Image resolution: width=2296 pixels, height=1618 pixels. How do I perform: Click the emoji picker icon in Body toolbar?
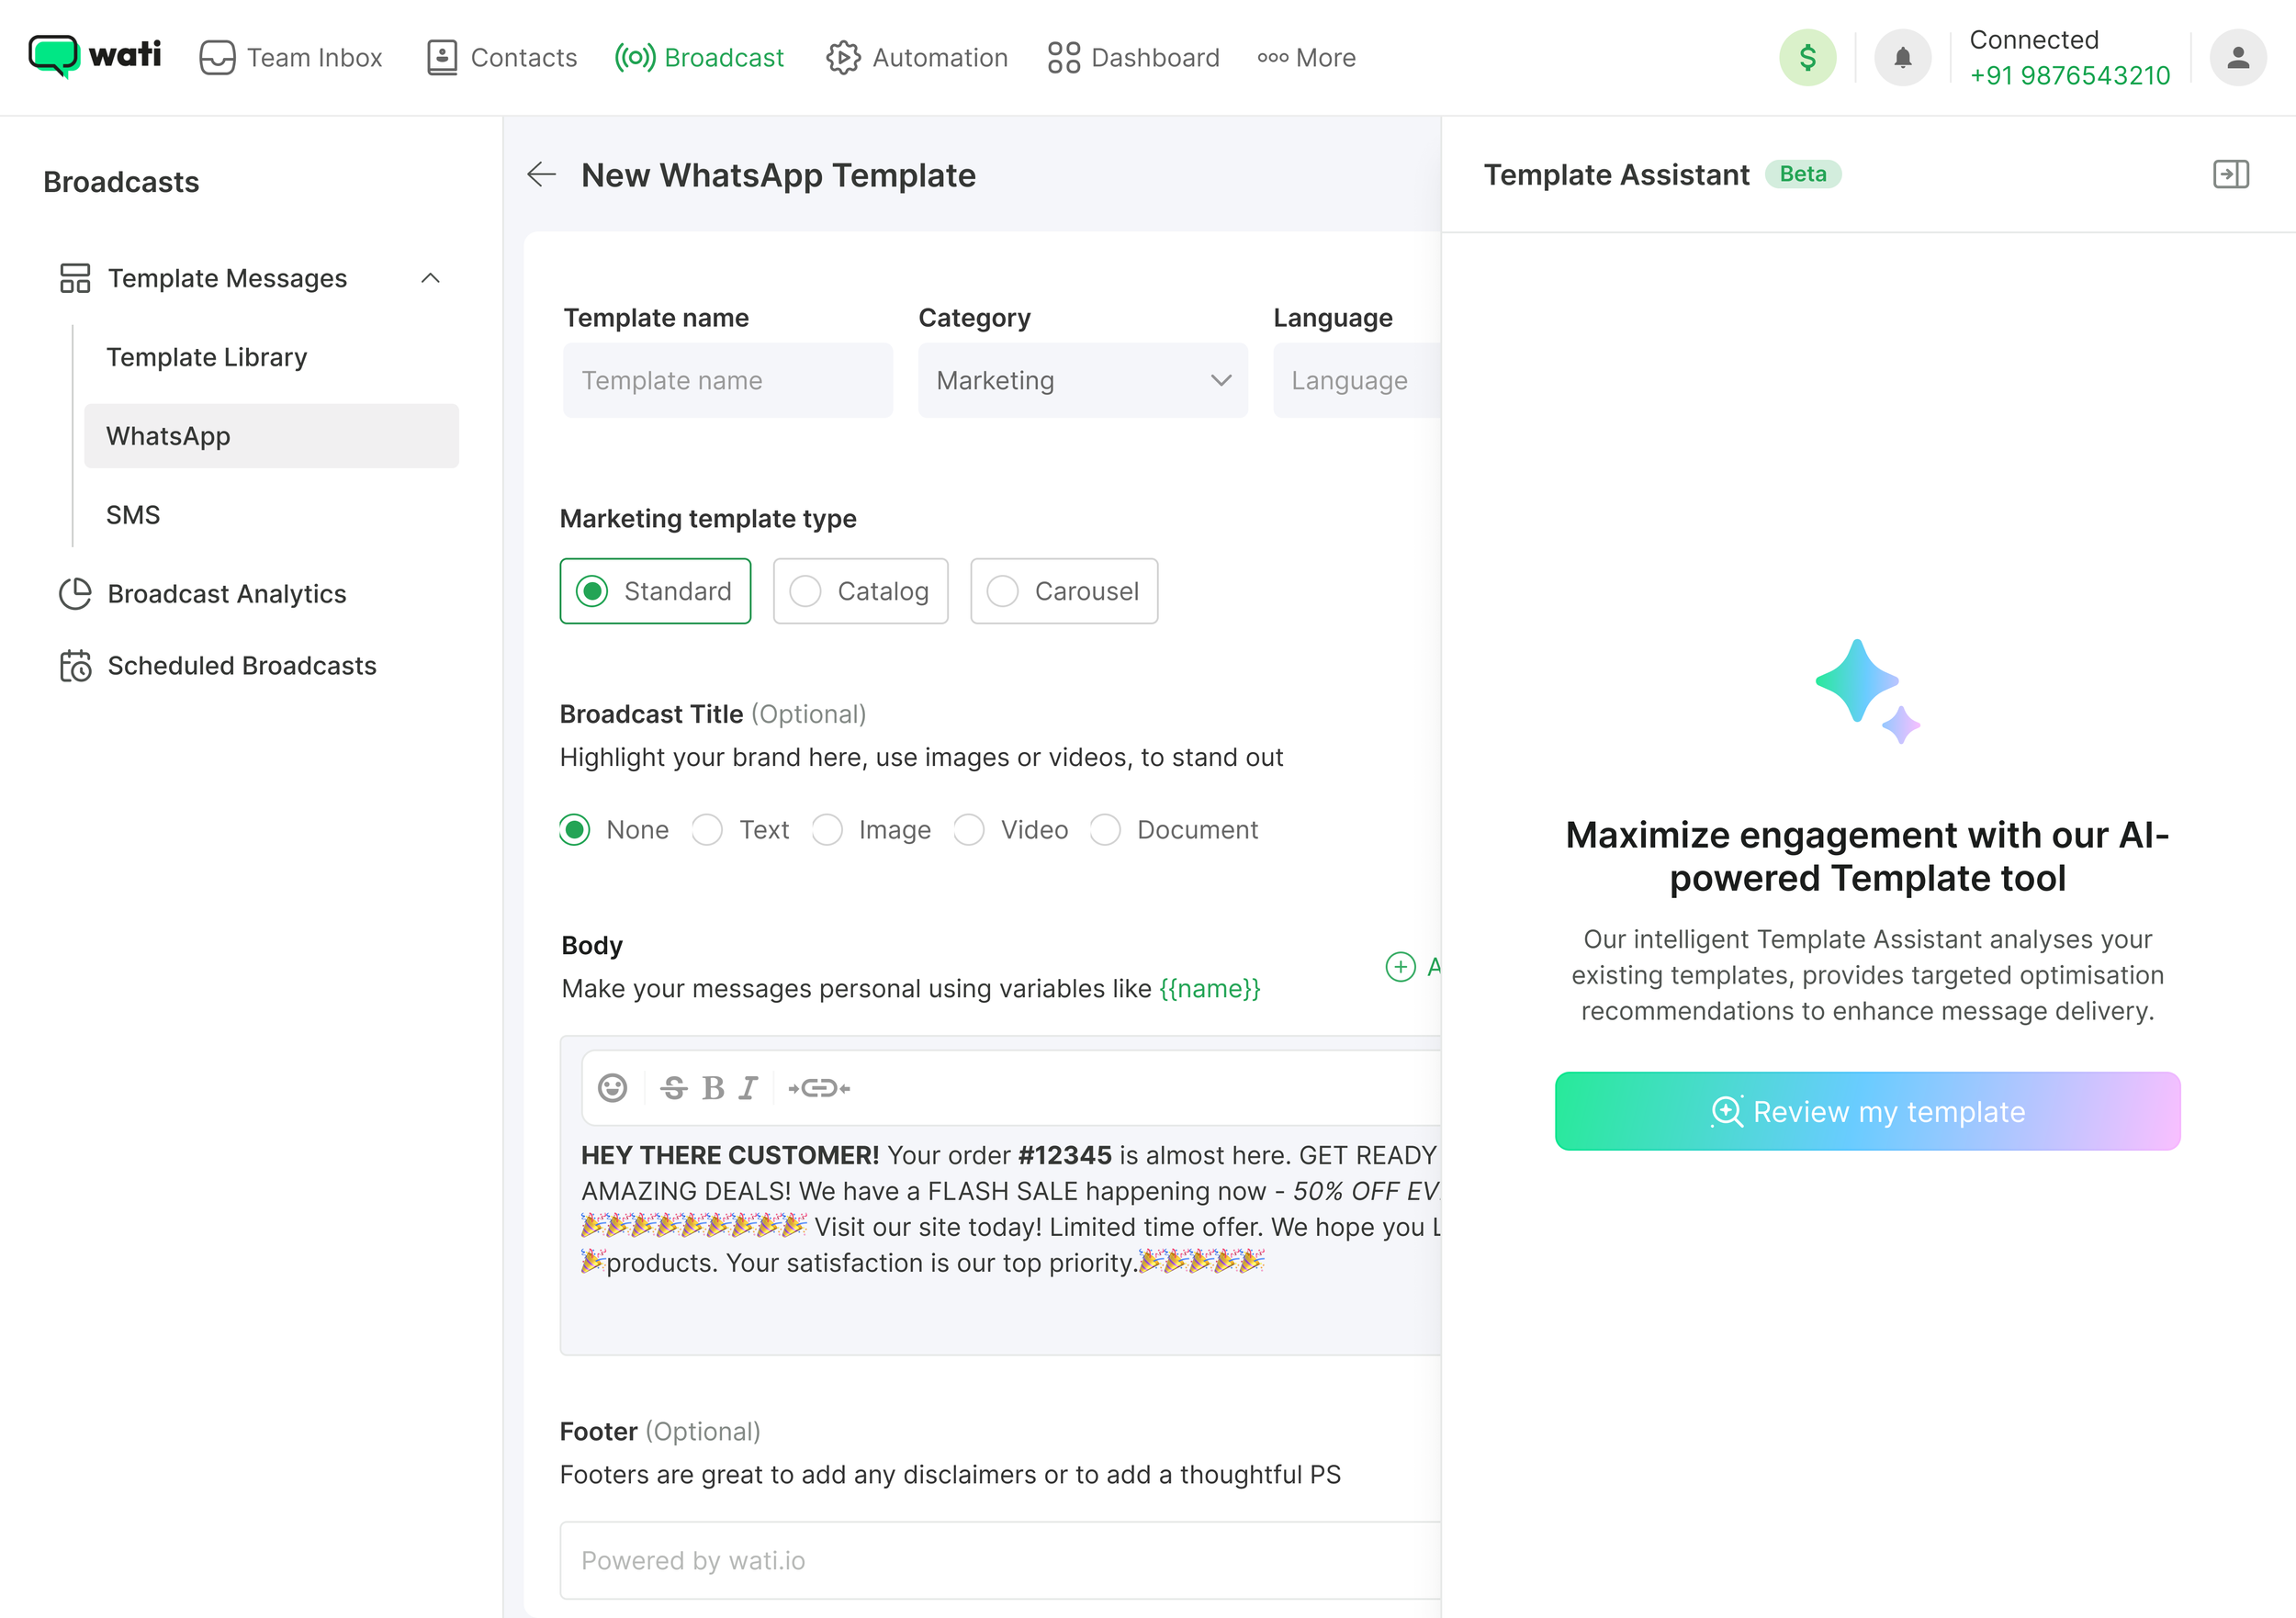(x=612, y=1088)
